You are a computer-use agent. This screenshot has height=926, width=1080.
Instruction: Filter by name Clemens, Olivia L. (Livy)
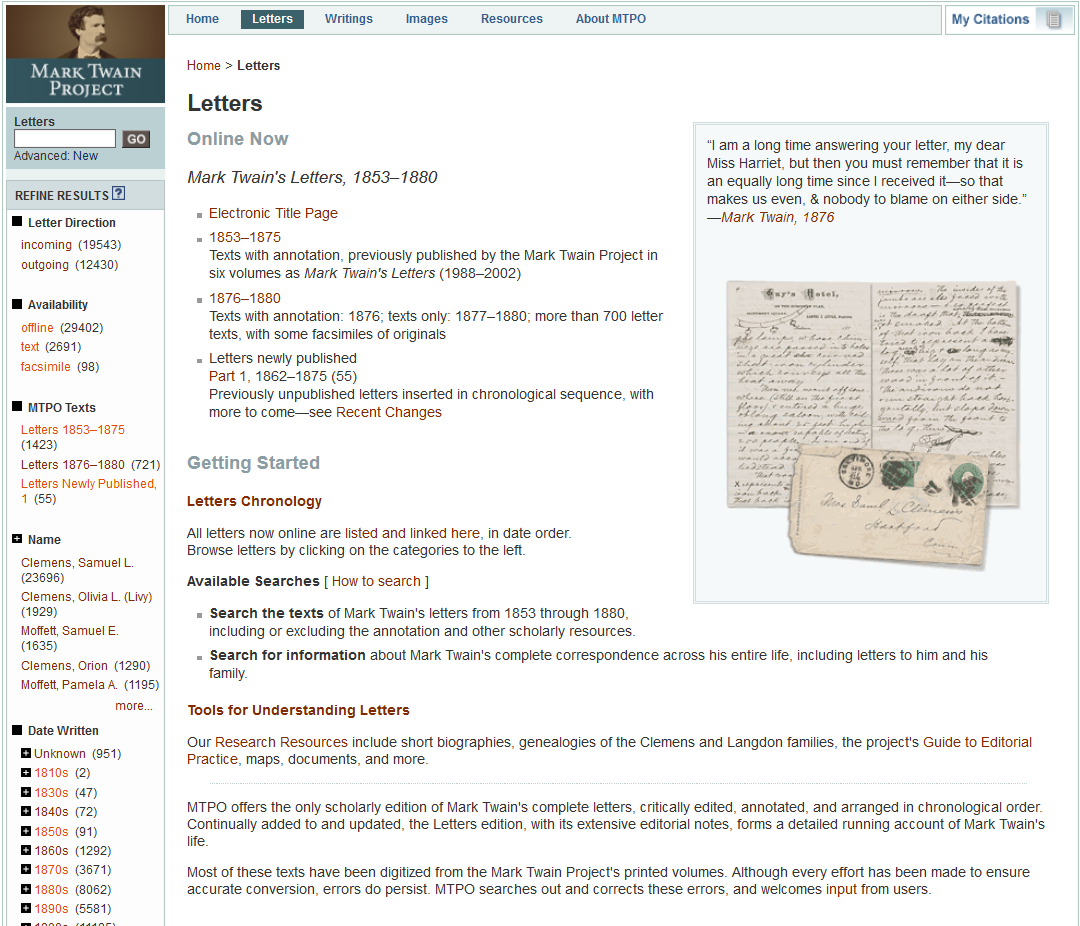pos(86,597)
